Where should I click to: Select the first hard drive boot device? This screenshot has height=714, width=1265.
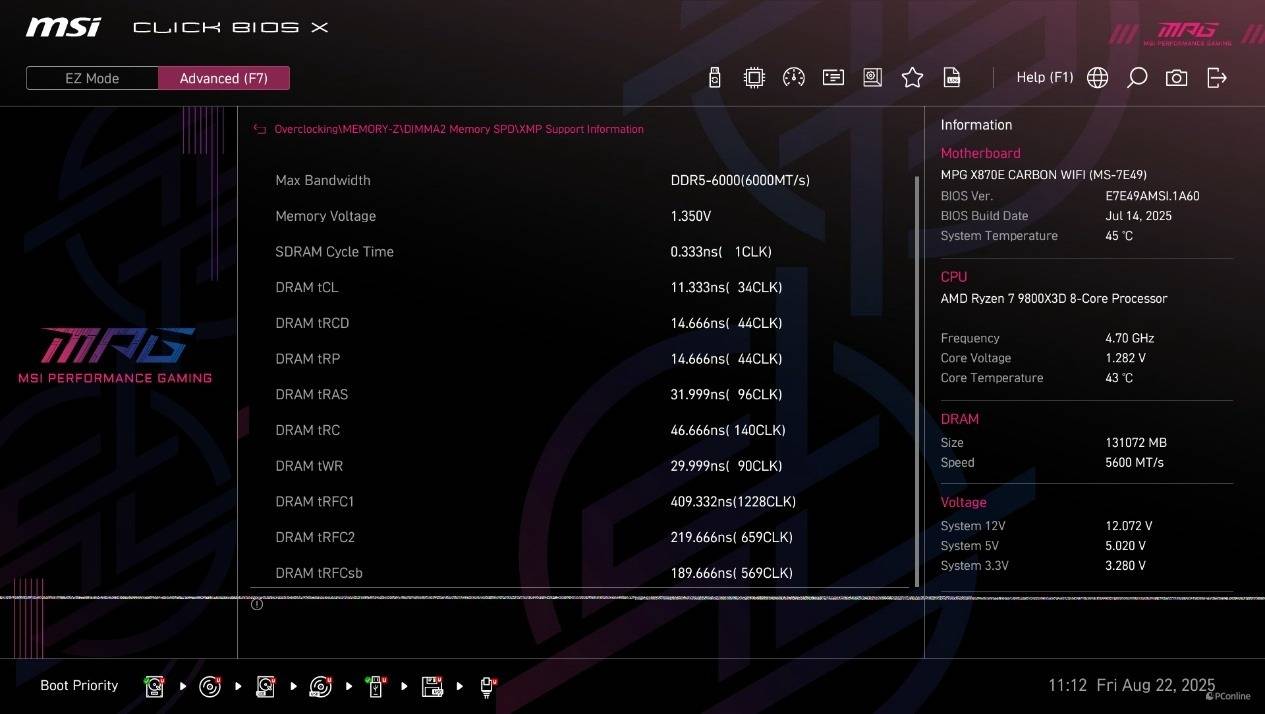coord(155,686)
